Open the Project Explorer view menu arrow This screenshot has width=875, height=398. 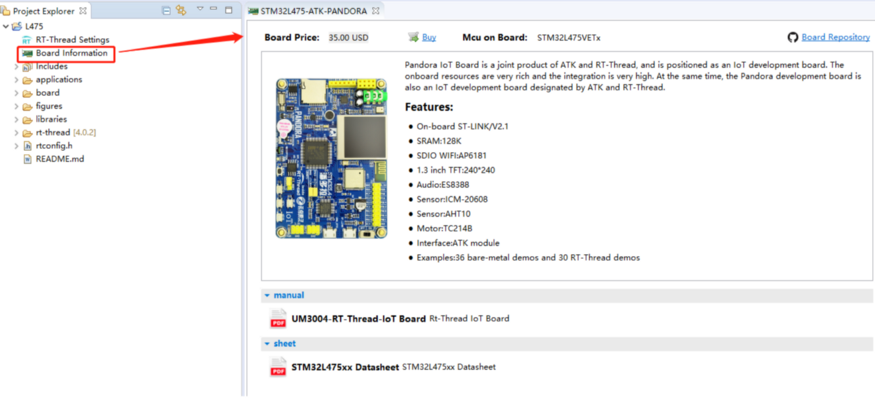[x=200, y=9]
